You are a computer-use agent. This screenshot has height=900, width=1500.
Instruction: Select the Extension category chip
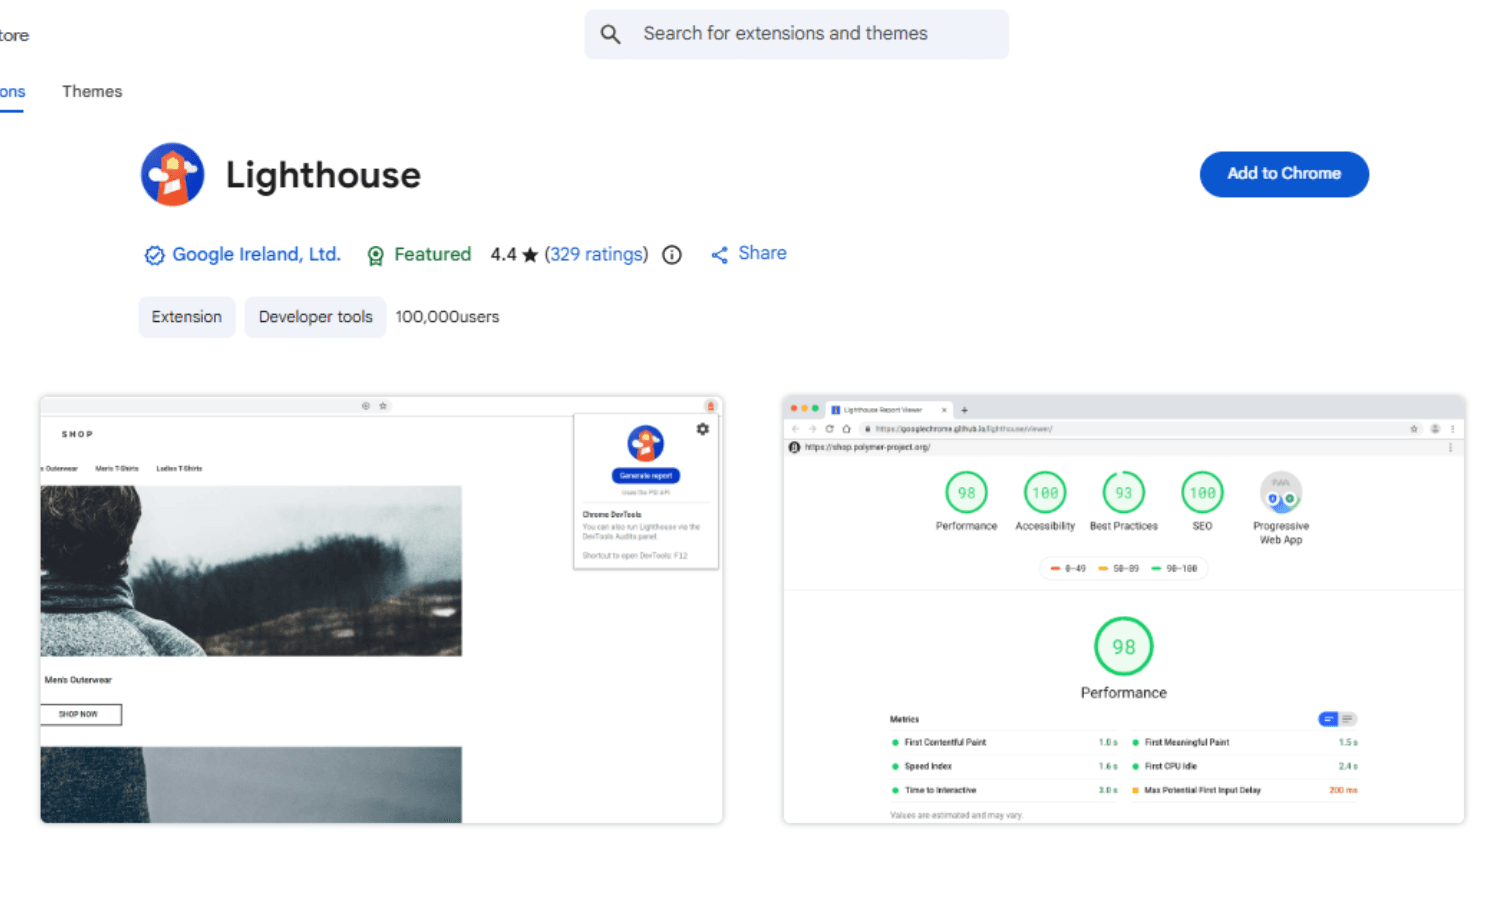tap(187, 317)
